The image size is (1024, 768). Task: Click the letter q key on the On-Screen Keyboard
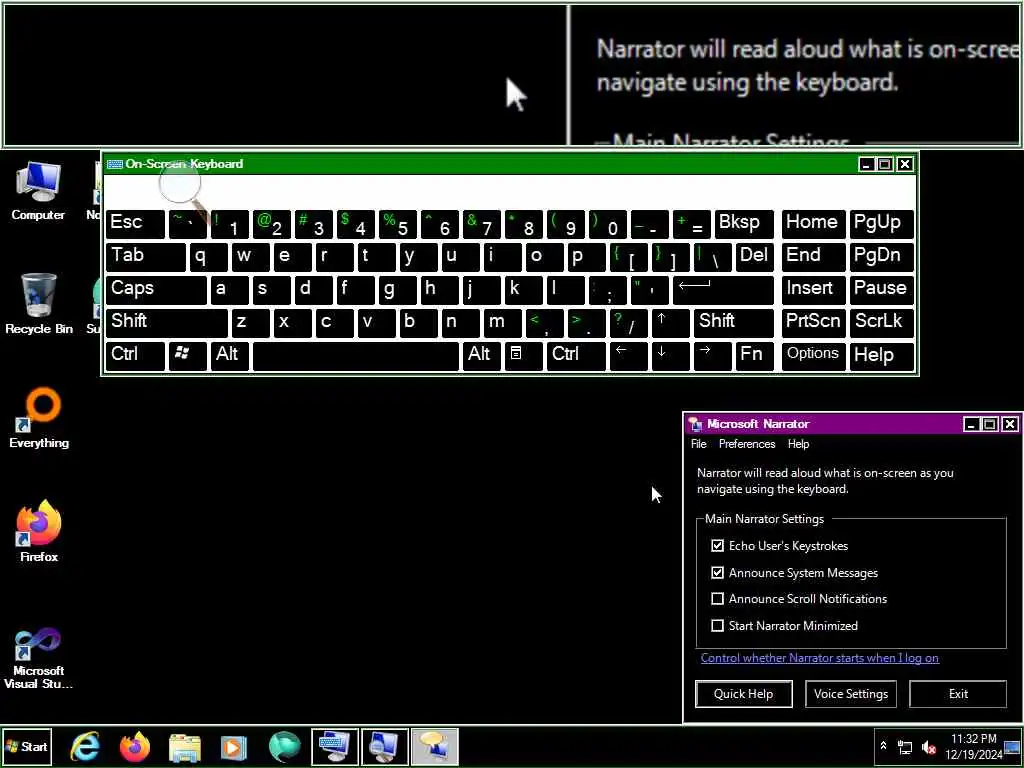point(208,257)
